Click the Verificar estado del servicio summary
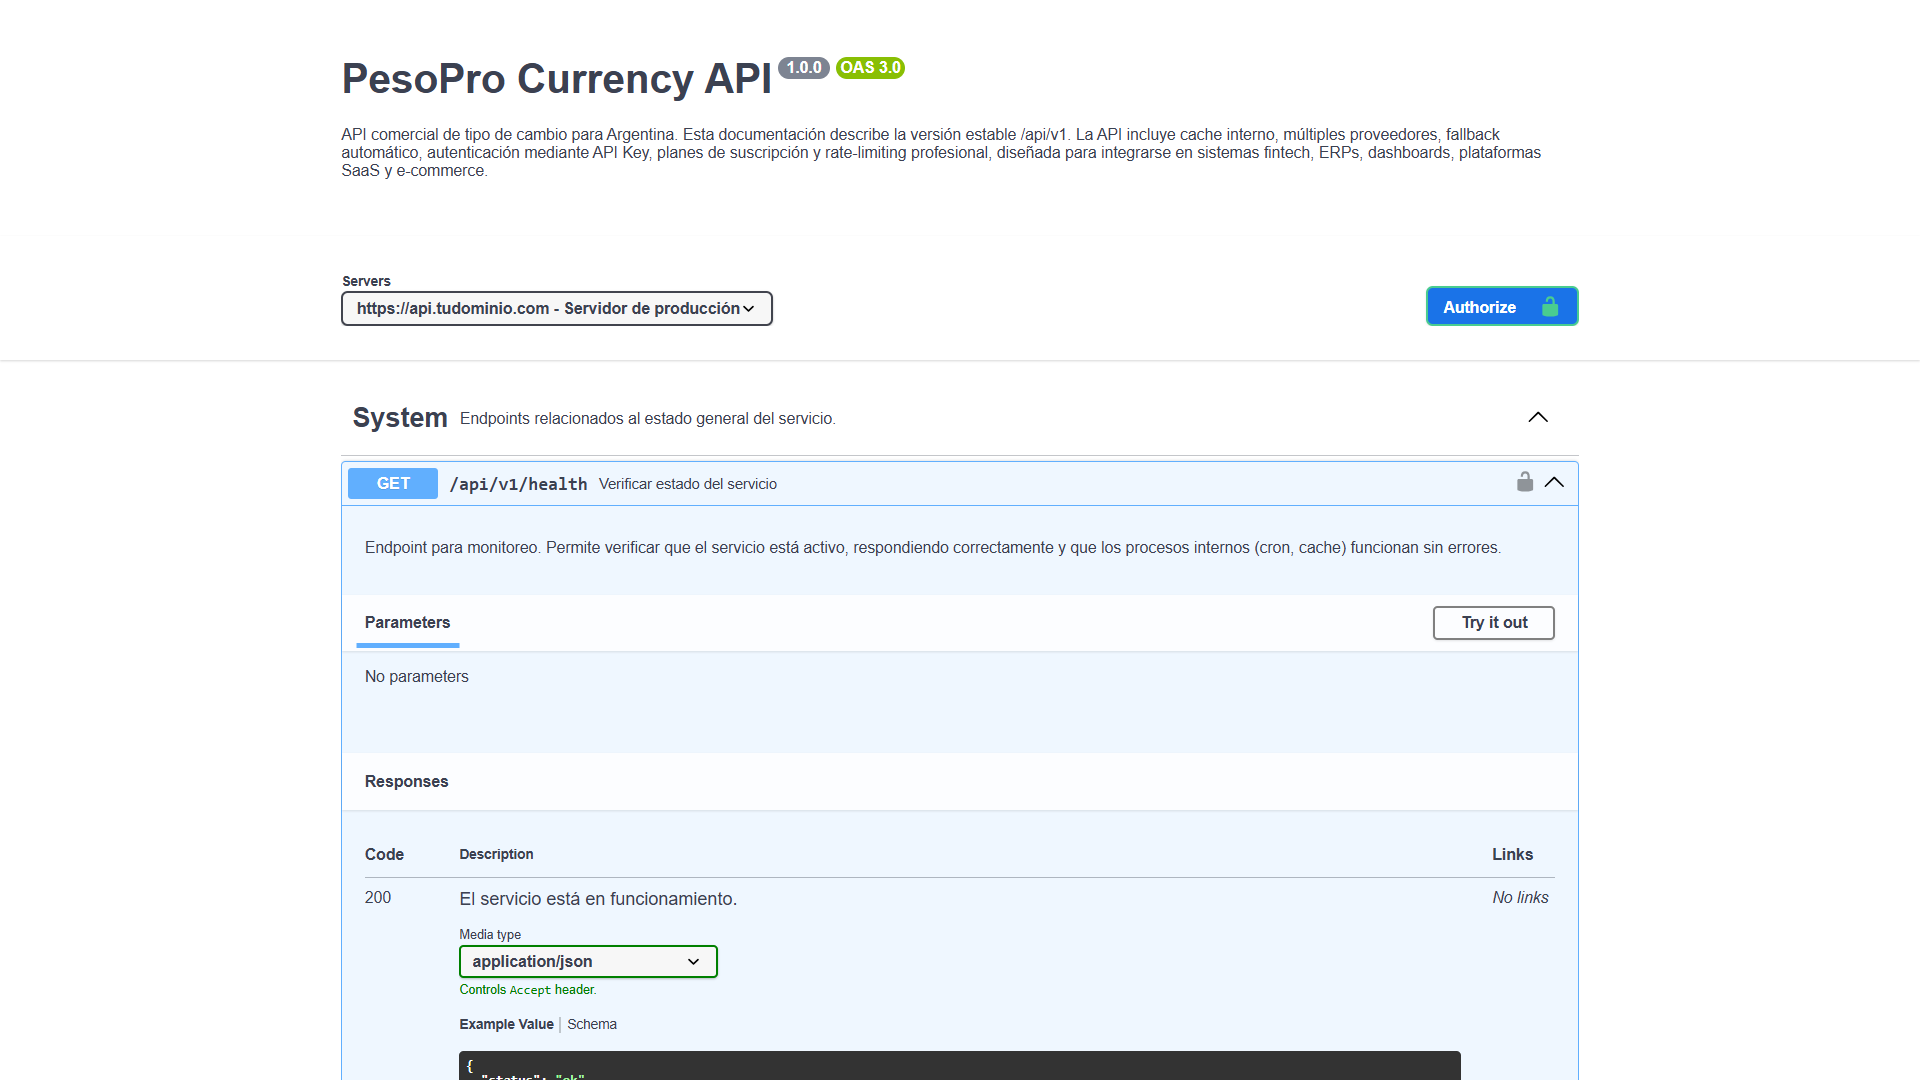 tap(688, 484)
